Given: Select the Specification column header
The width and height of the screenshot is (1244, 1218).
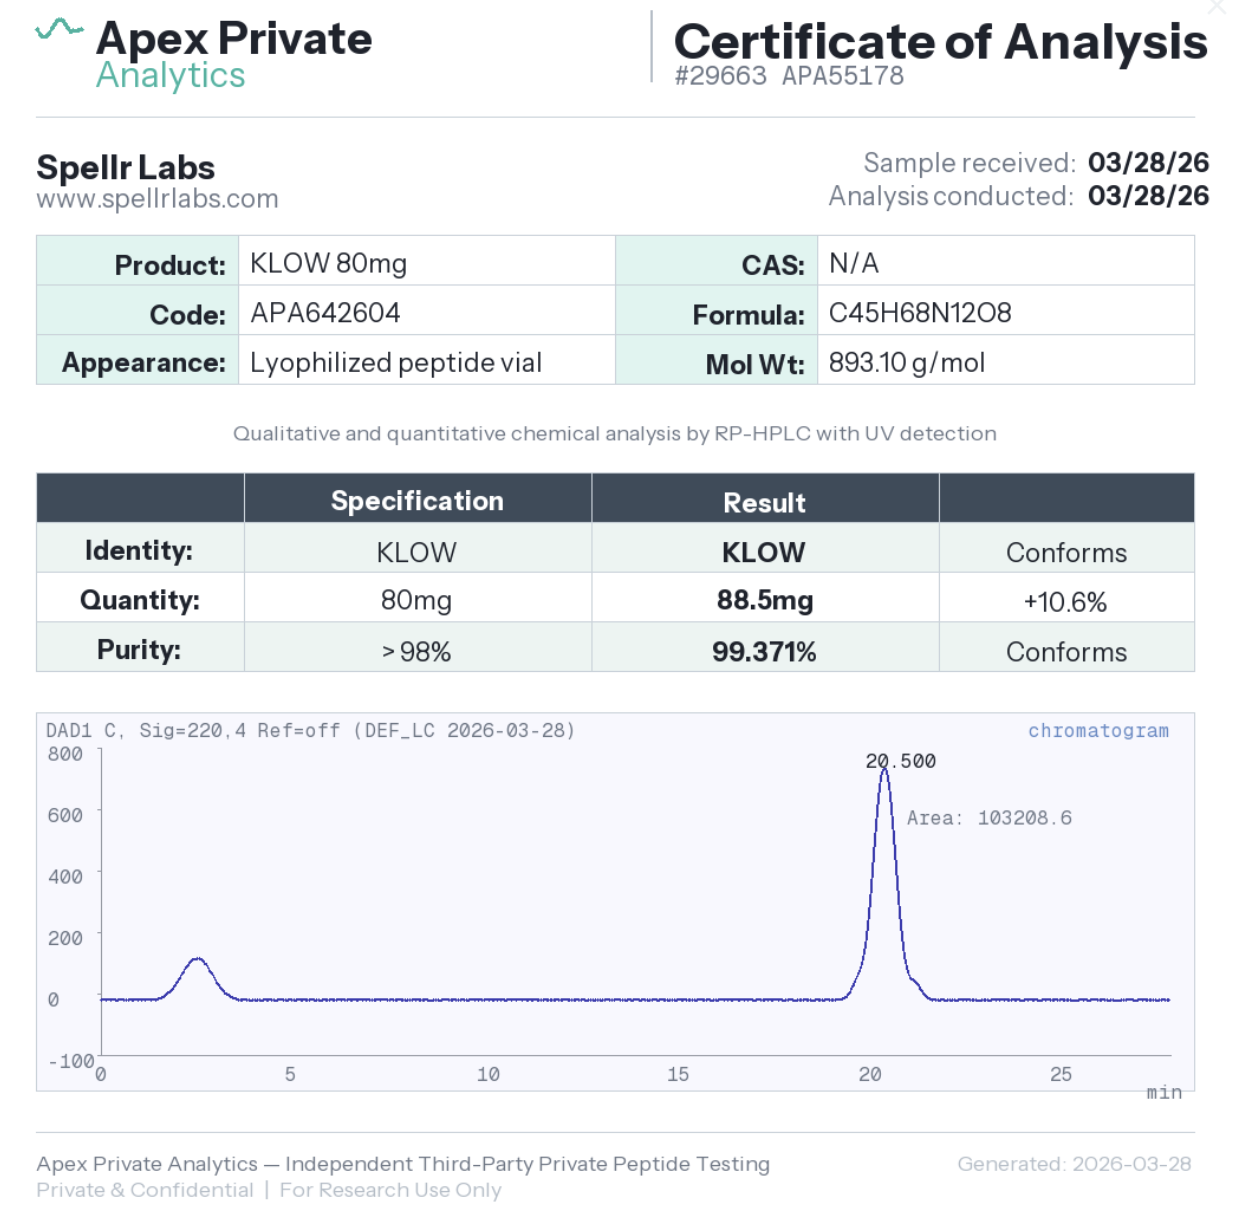Looking at the screenshot, I should (x=417, y=500).
